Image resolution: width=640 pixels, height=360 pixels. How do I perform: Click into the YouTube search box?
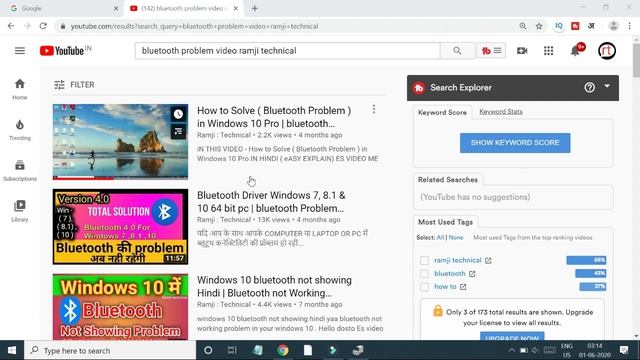[287, 51]
